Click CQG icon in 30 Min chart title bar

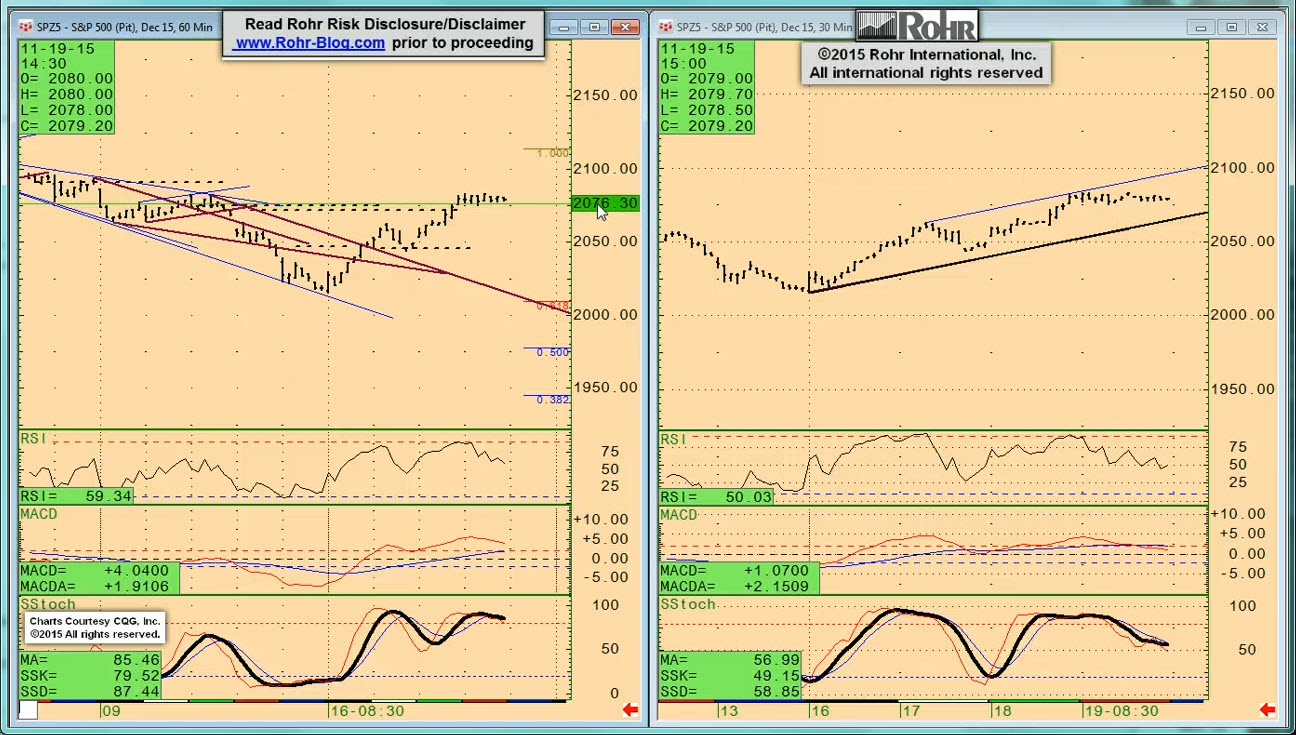665,27
